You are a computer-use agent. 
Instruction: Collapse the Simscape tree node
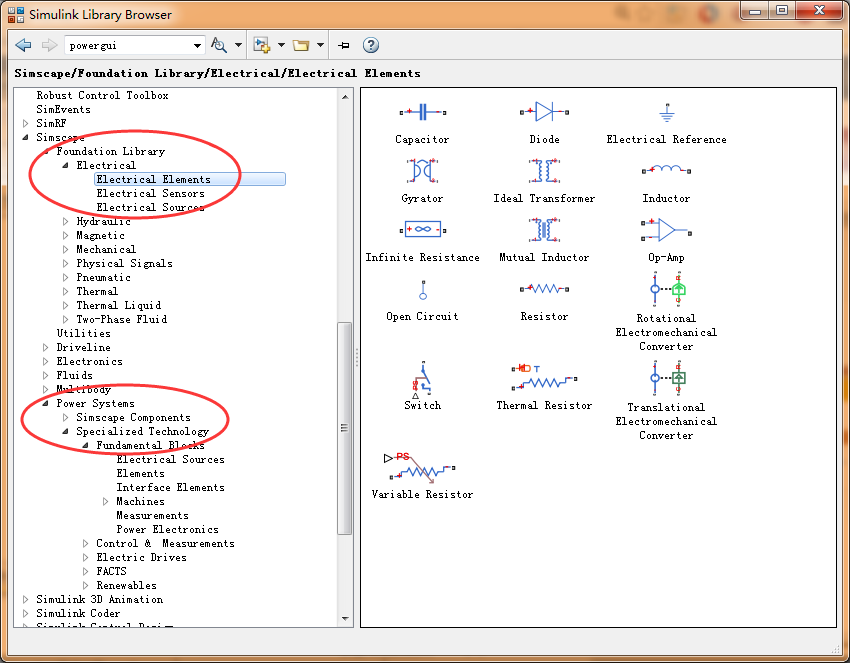(25, 137)
